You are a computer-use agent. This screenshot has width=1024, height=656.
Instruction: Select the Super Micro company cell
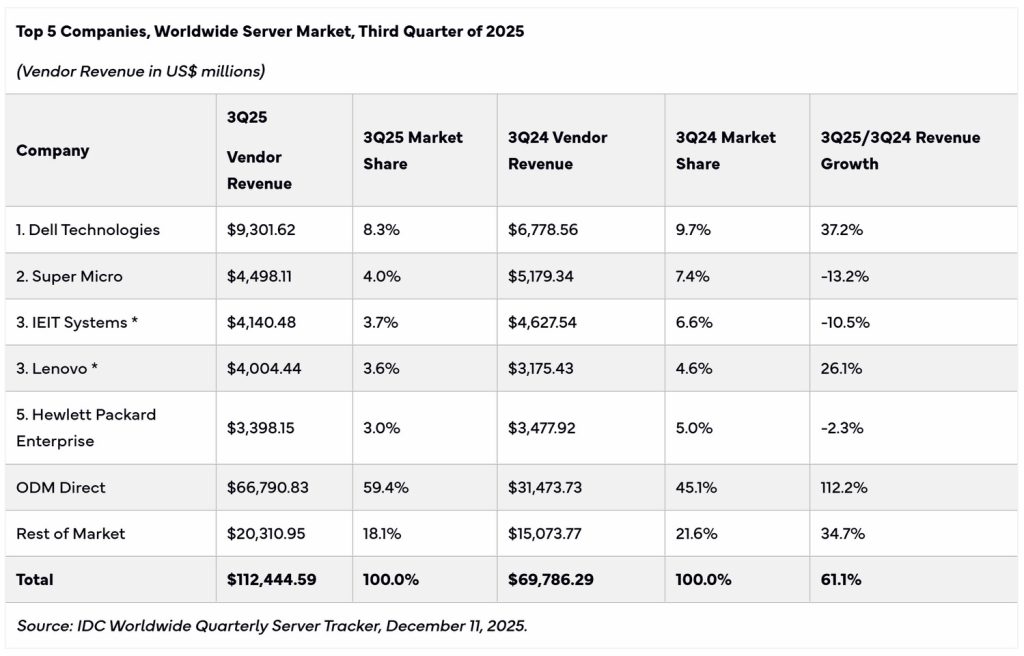(69, 276)
